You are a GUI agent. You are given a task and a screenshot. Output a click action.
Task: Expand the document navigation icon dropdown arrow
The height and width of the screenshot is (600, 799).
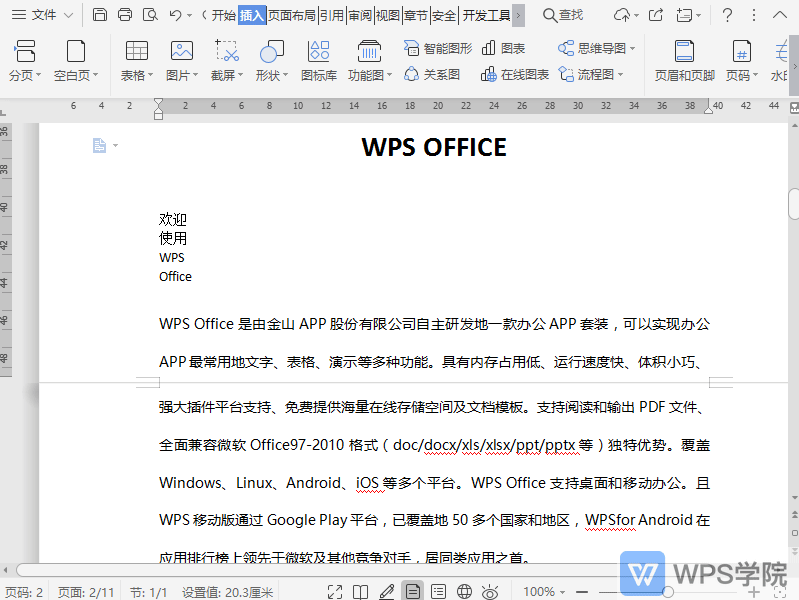pyautogui.click(x=115, y=146)
